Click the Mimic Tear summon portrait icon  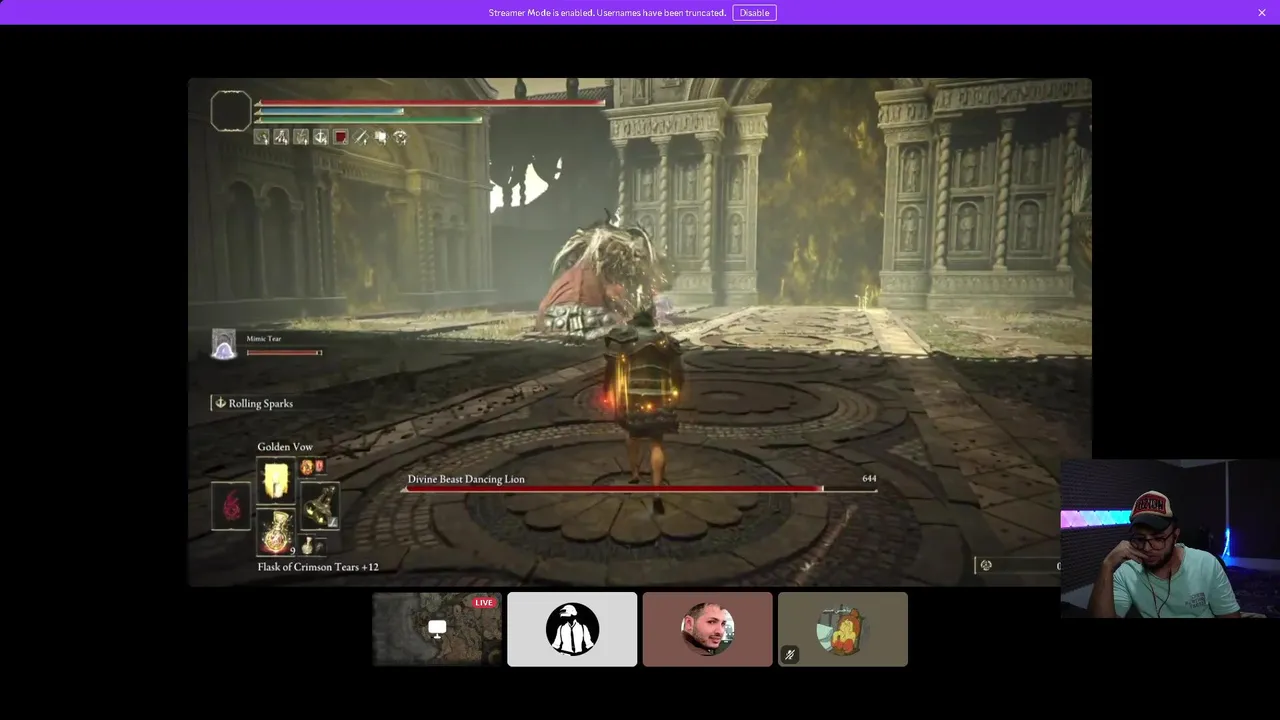[x=224, y=344]
